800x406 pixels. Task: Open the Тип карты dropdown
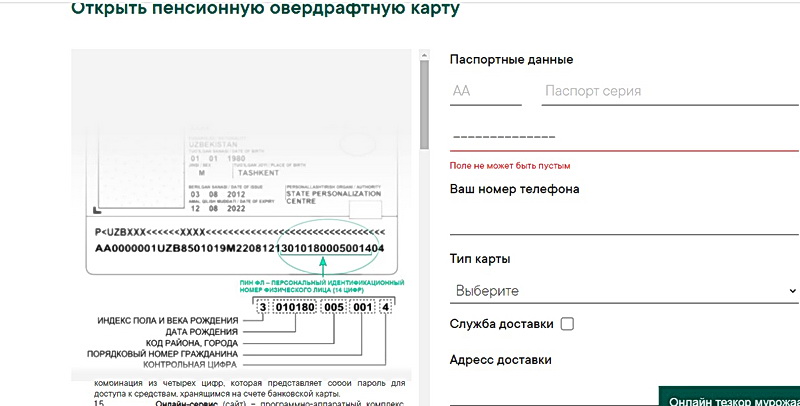click(x=624, y=291)
